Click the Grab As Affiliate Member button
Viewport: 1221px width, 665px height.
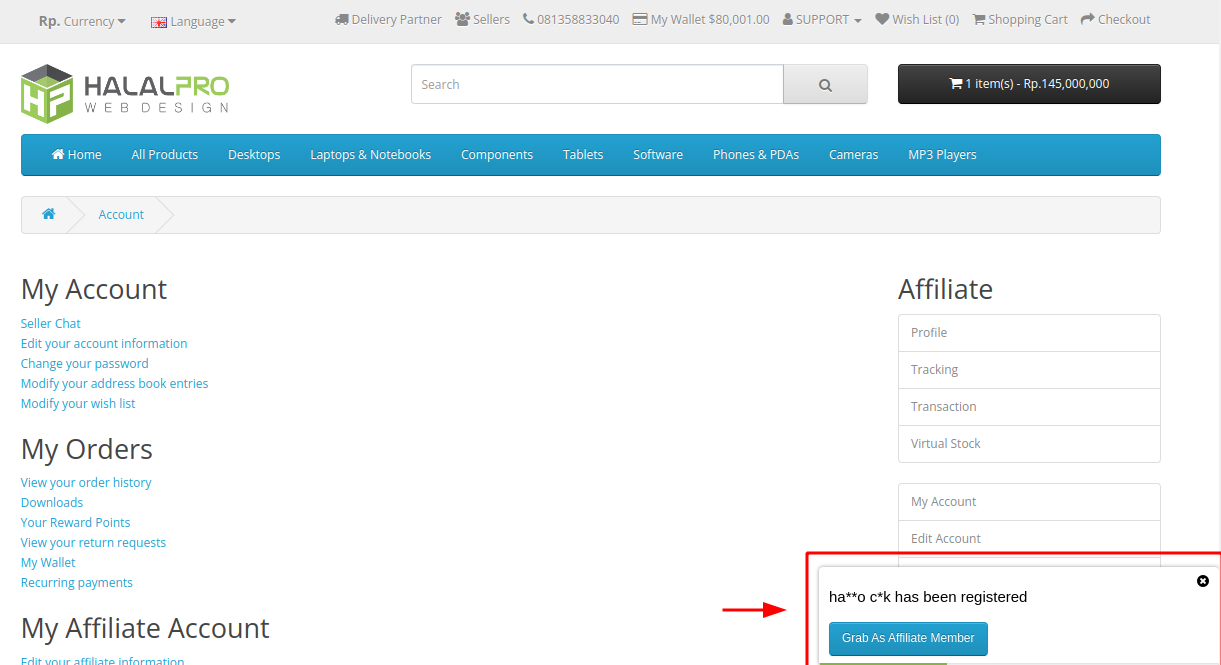pyautogui.click(x=908, y=638)
